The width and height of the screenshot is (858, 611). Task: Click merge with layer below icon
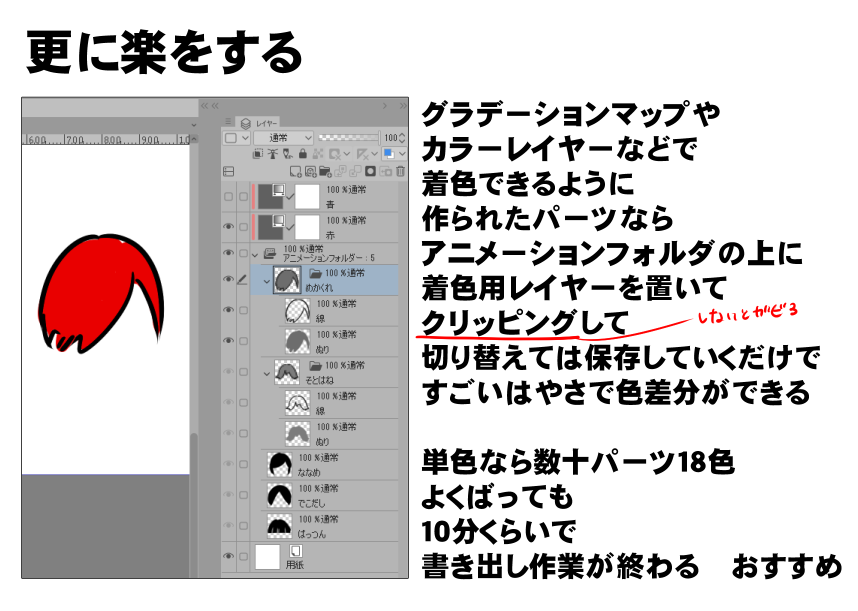[355, 171]
